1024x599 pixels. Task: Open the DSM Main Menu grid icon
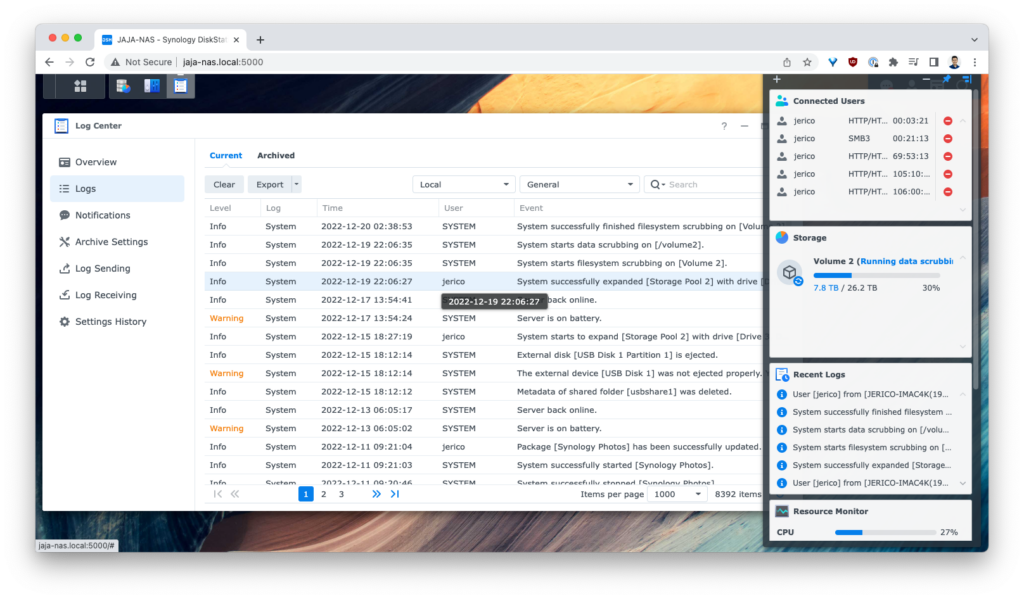(80, 86)
